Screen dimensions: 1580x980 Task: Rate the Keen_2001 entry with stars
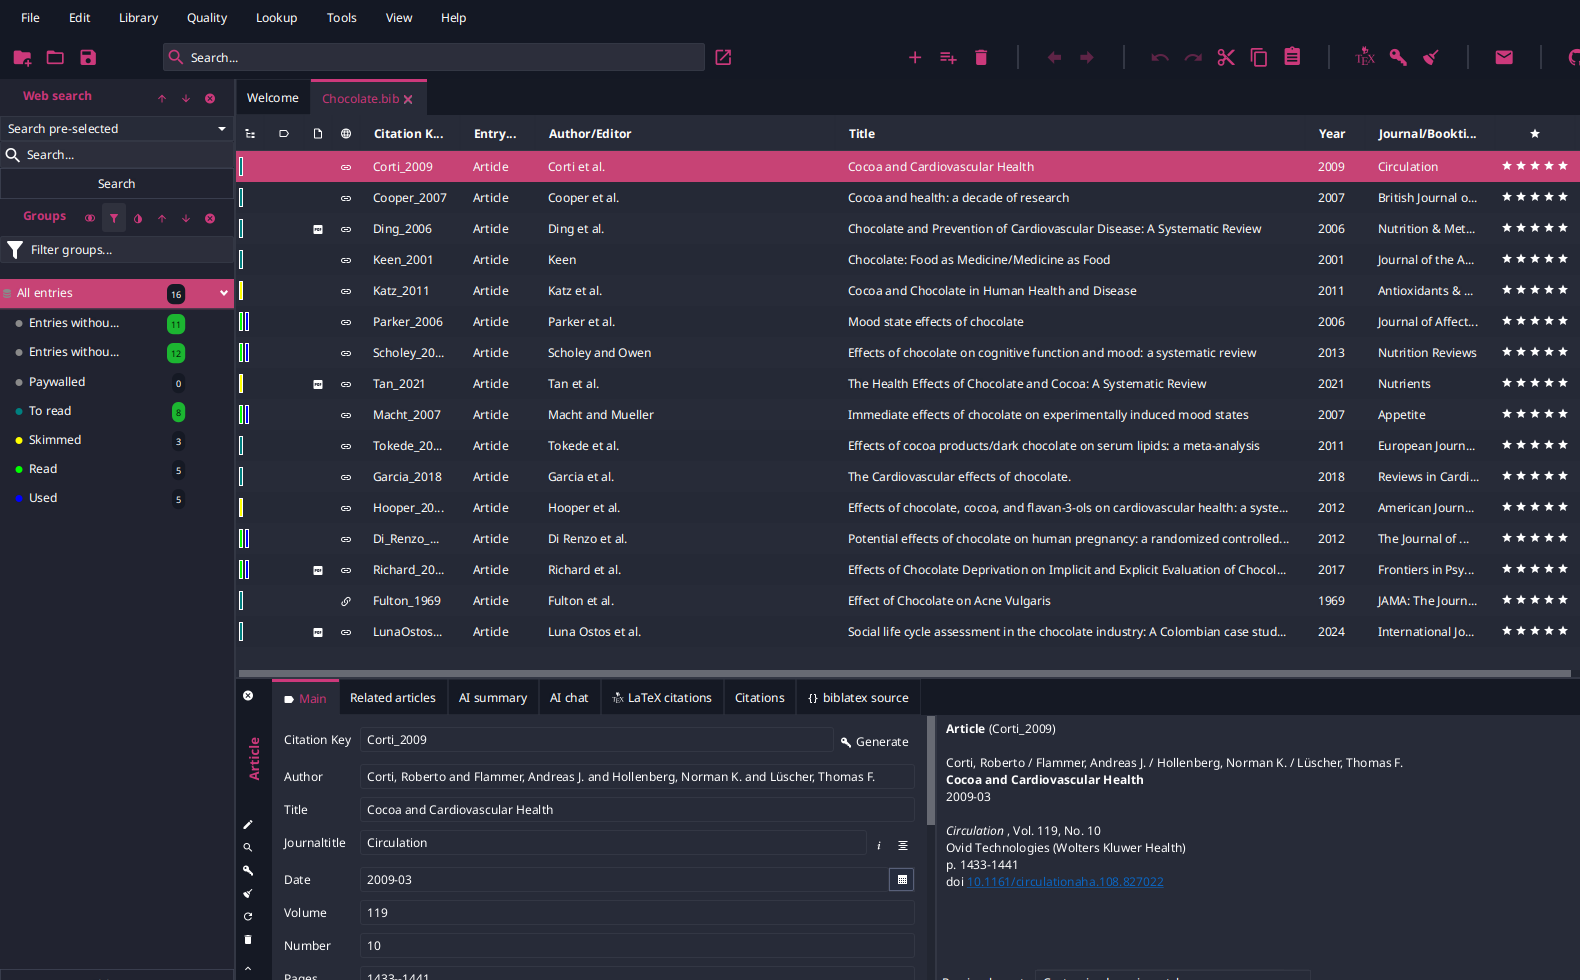click(1535, 259)
